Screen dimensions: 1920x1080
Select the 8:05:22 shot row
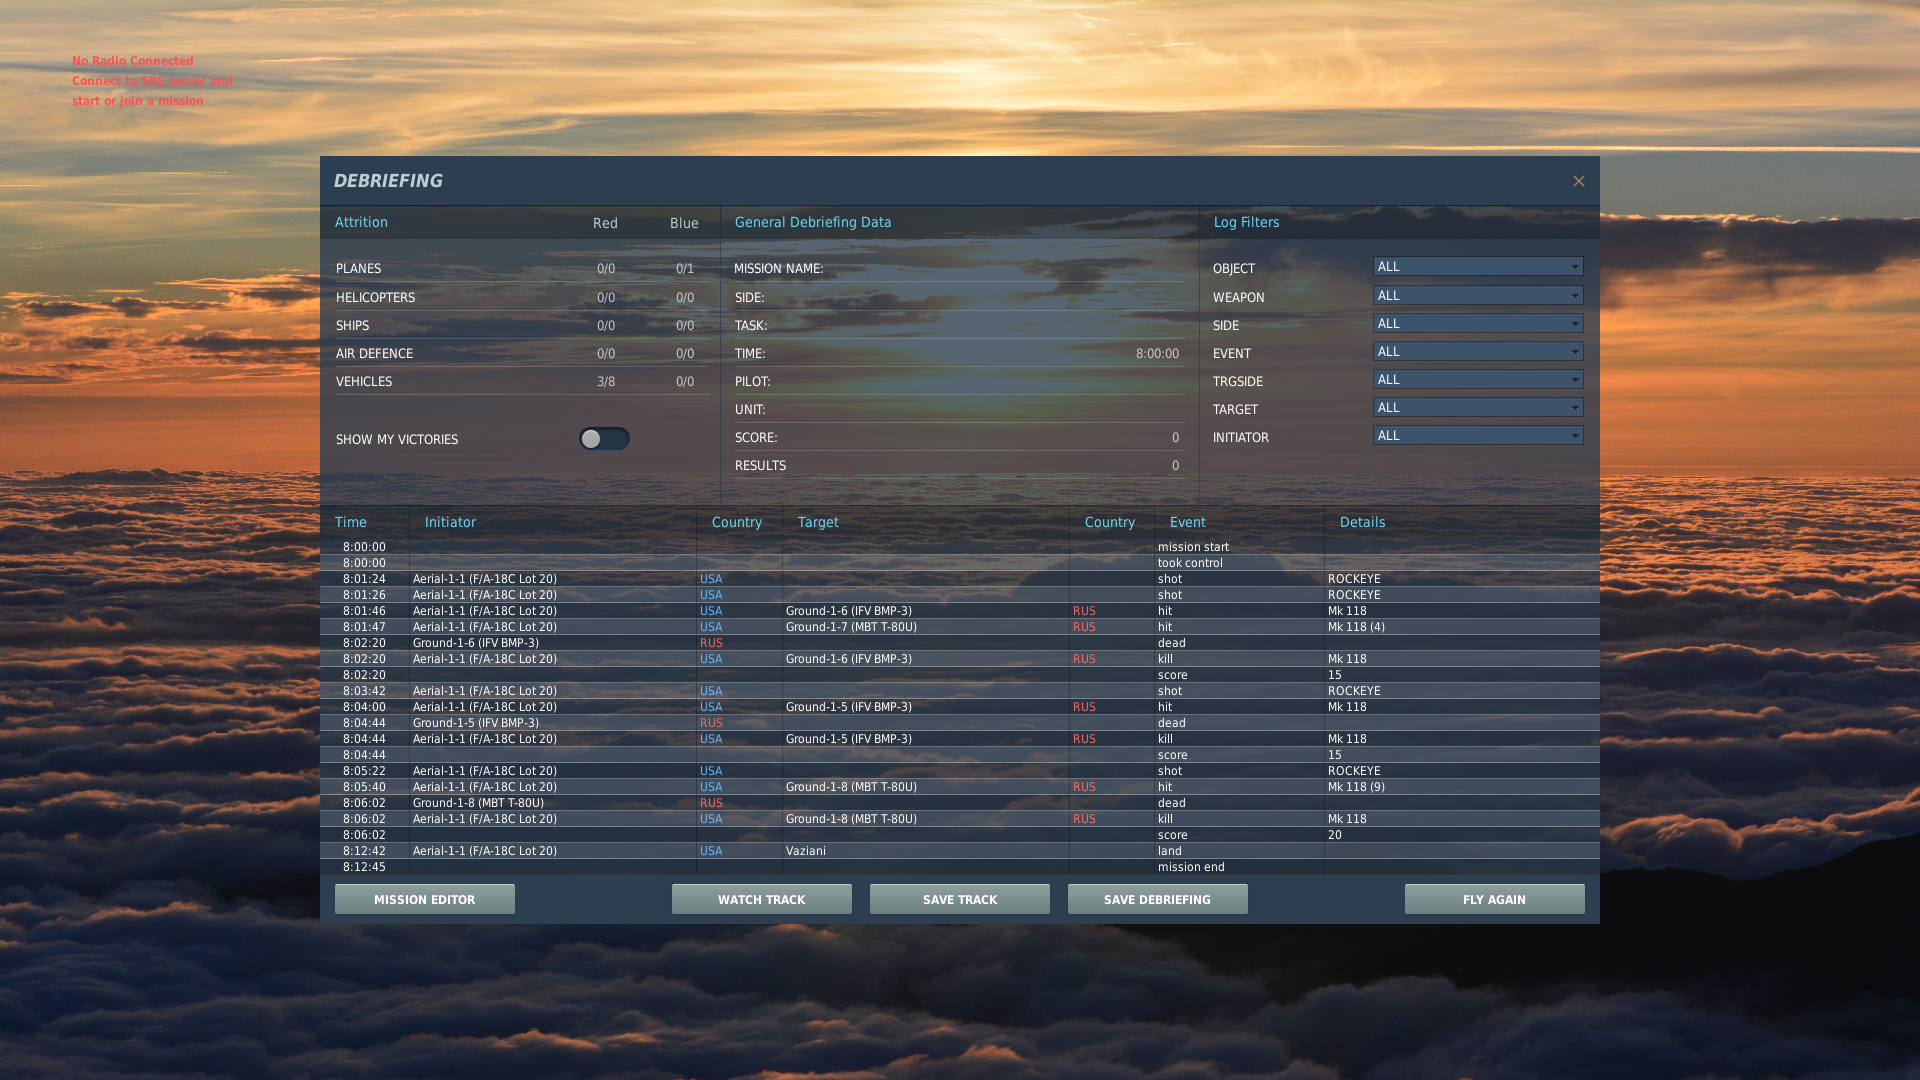(960, 771)
